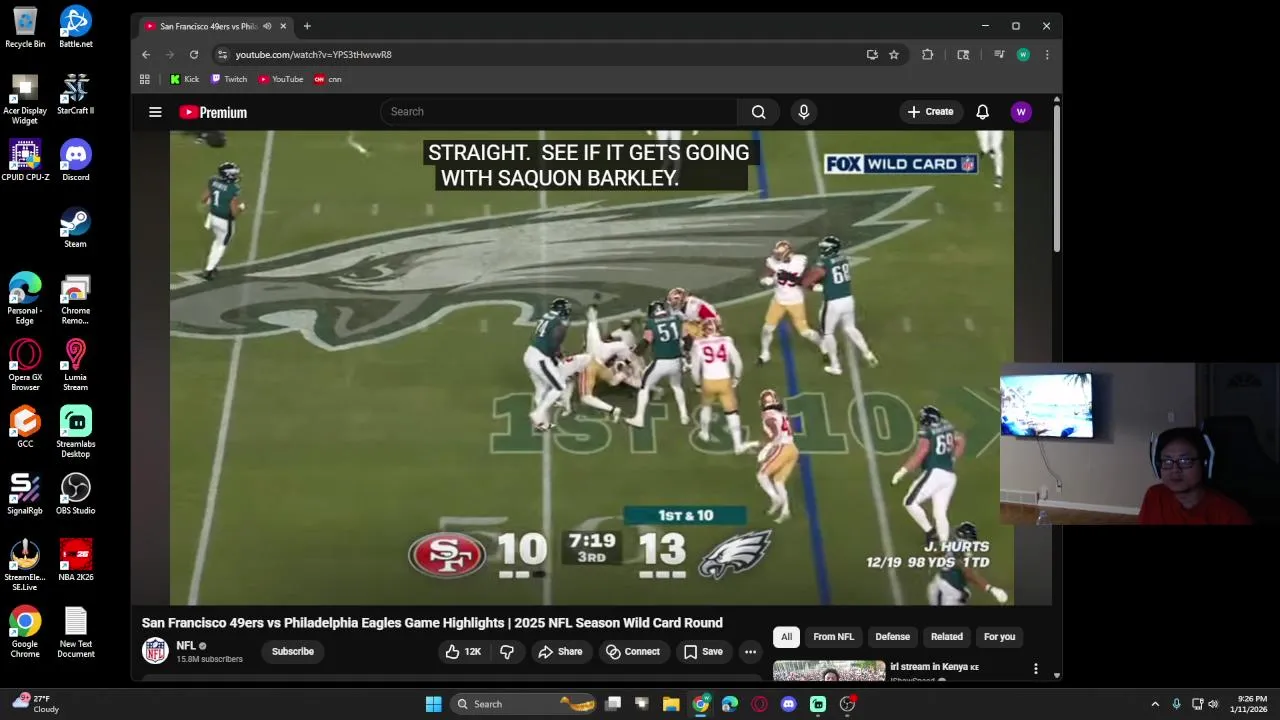Click the YouTube search magnifier button
Viewport: 1280px width, 720px height.
(x=759, y=112)
